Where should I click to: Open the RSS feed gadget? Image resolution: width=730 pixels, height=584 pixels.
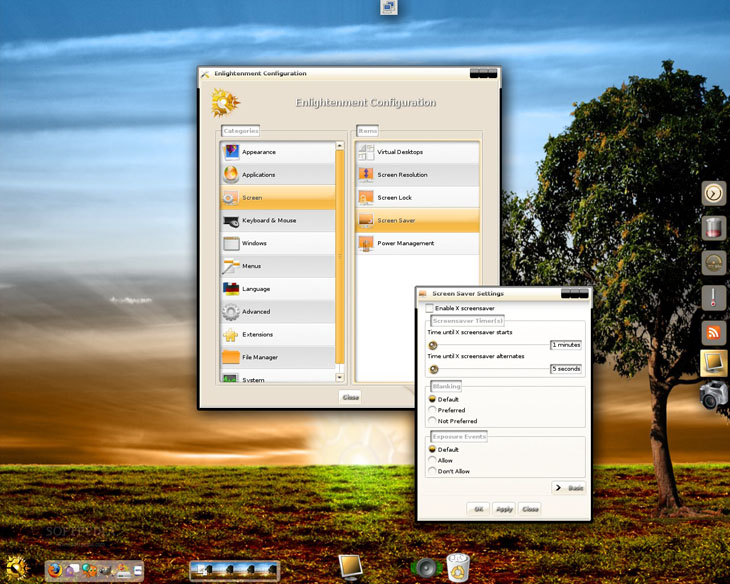click(714, 333)
